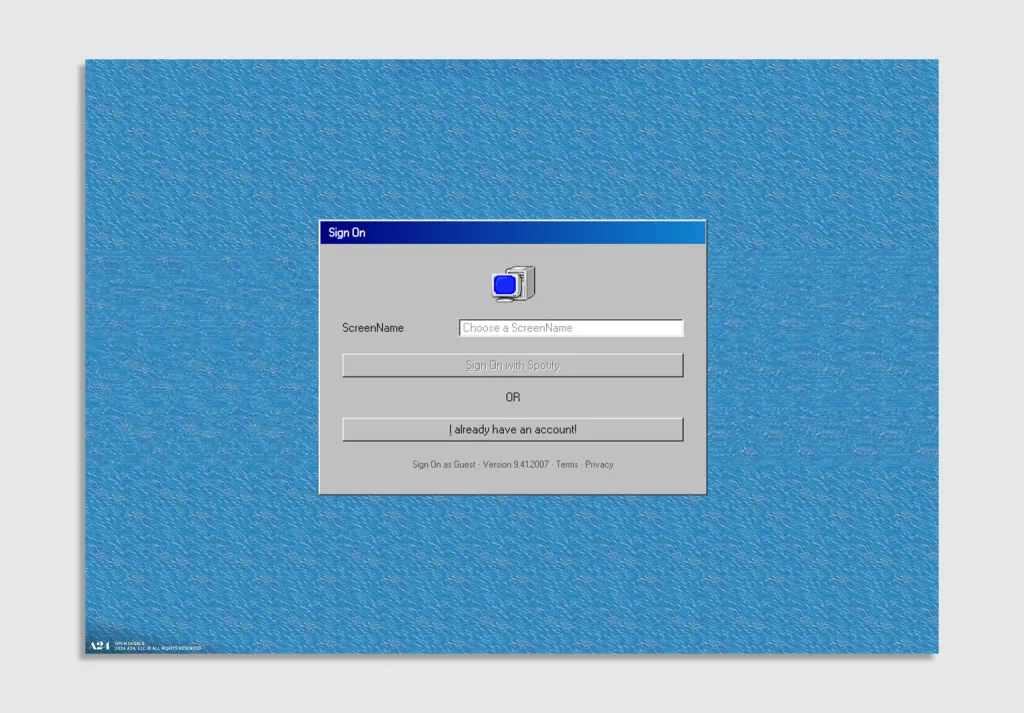1024x713 pixels.
Task: Open the Privacy link
Action: click(599, 465)
